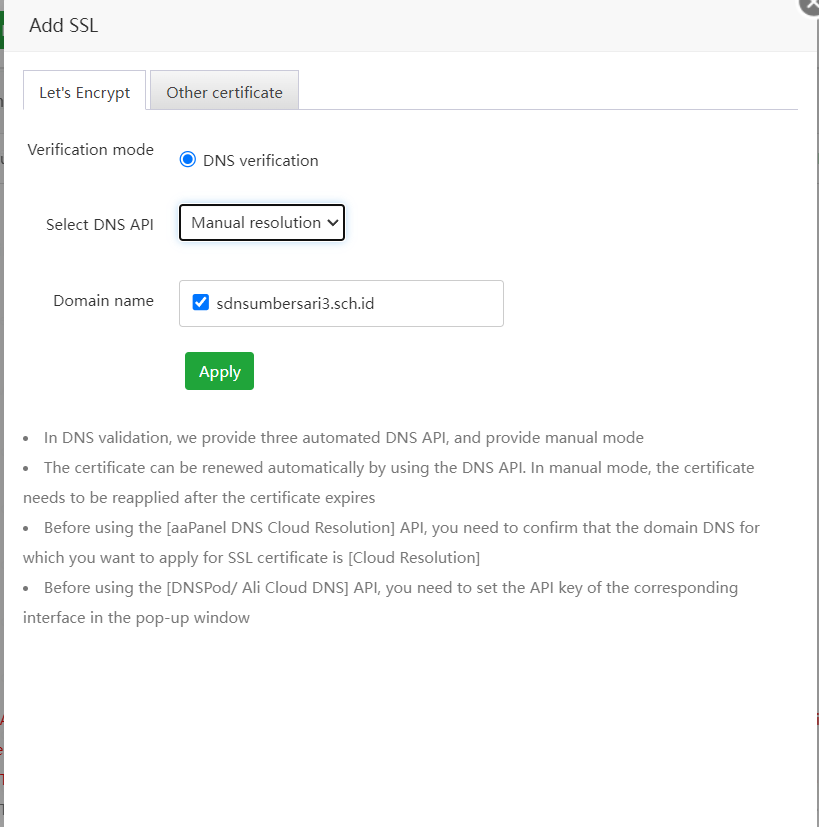Switch to the Let's Encrypt tab

pos(84,91)
